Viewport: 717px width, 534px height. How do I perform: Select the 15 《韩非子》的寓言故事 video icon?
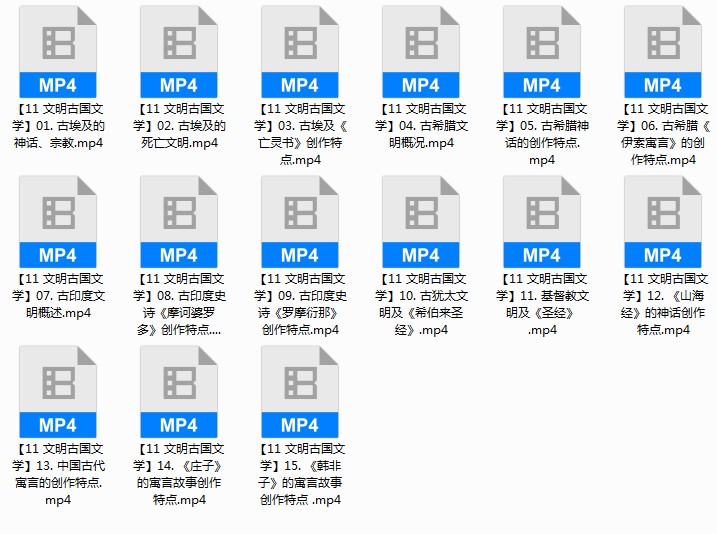click(x=300, y=392)
